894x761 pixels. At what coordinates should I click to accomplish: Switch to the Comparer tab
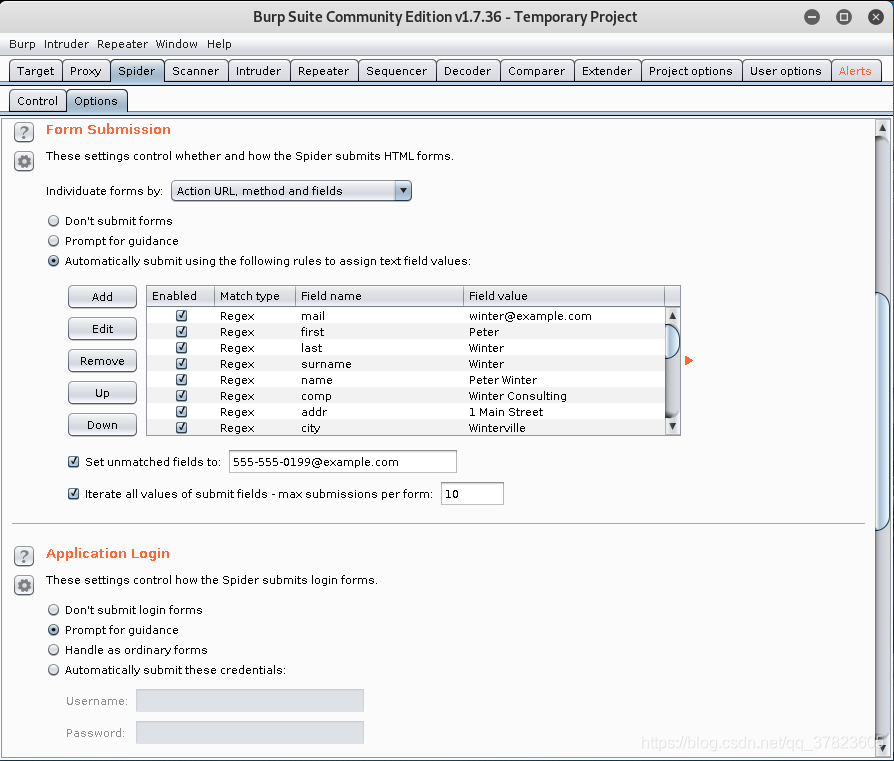537,71
